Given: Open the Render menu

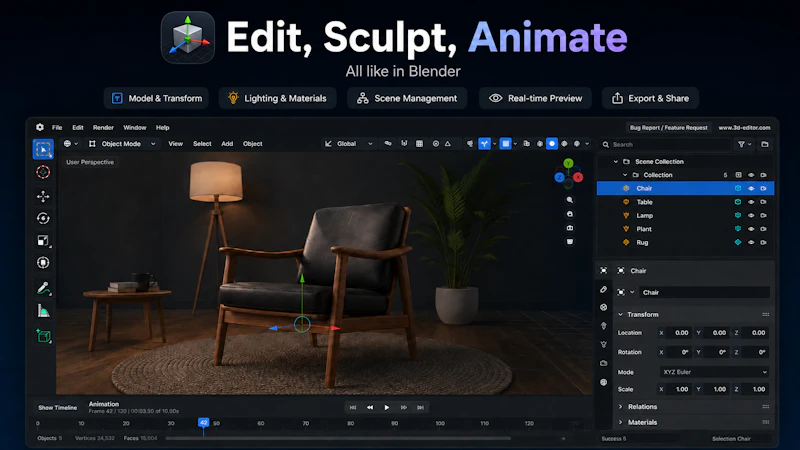Looking at the screenshot, I should pyautogui.click(x=103, y=128).
